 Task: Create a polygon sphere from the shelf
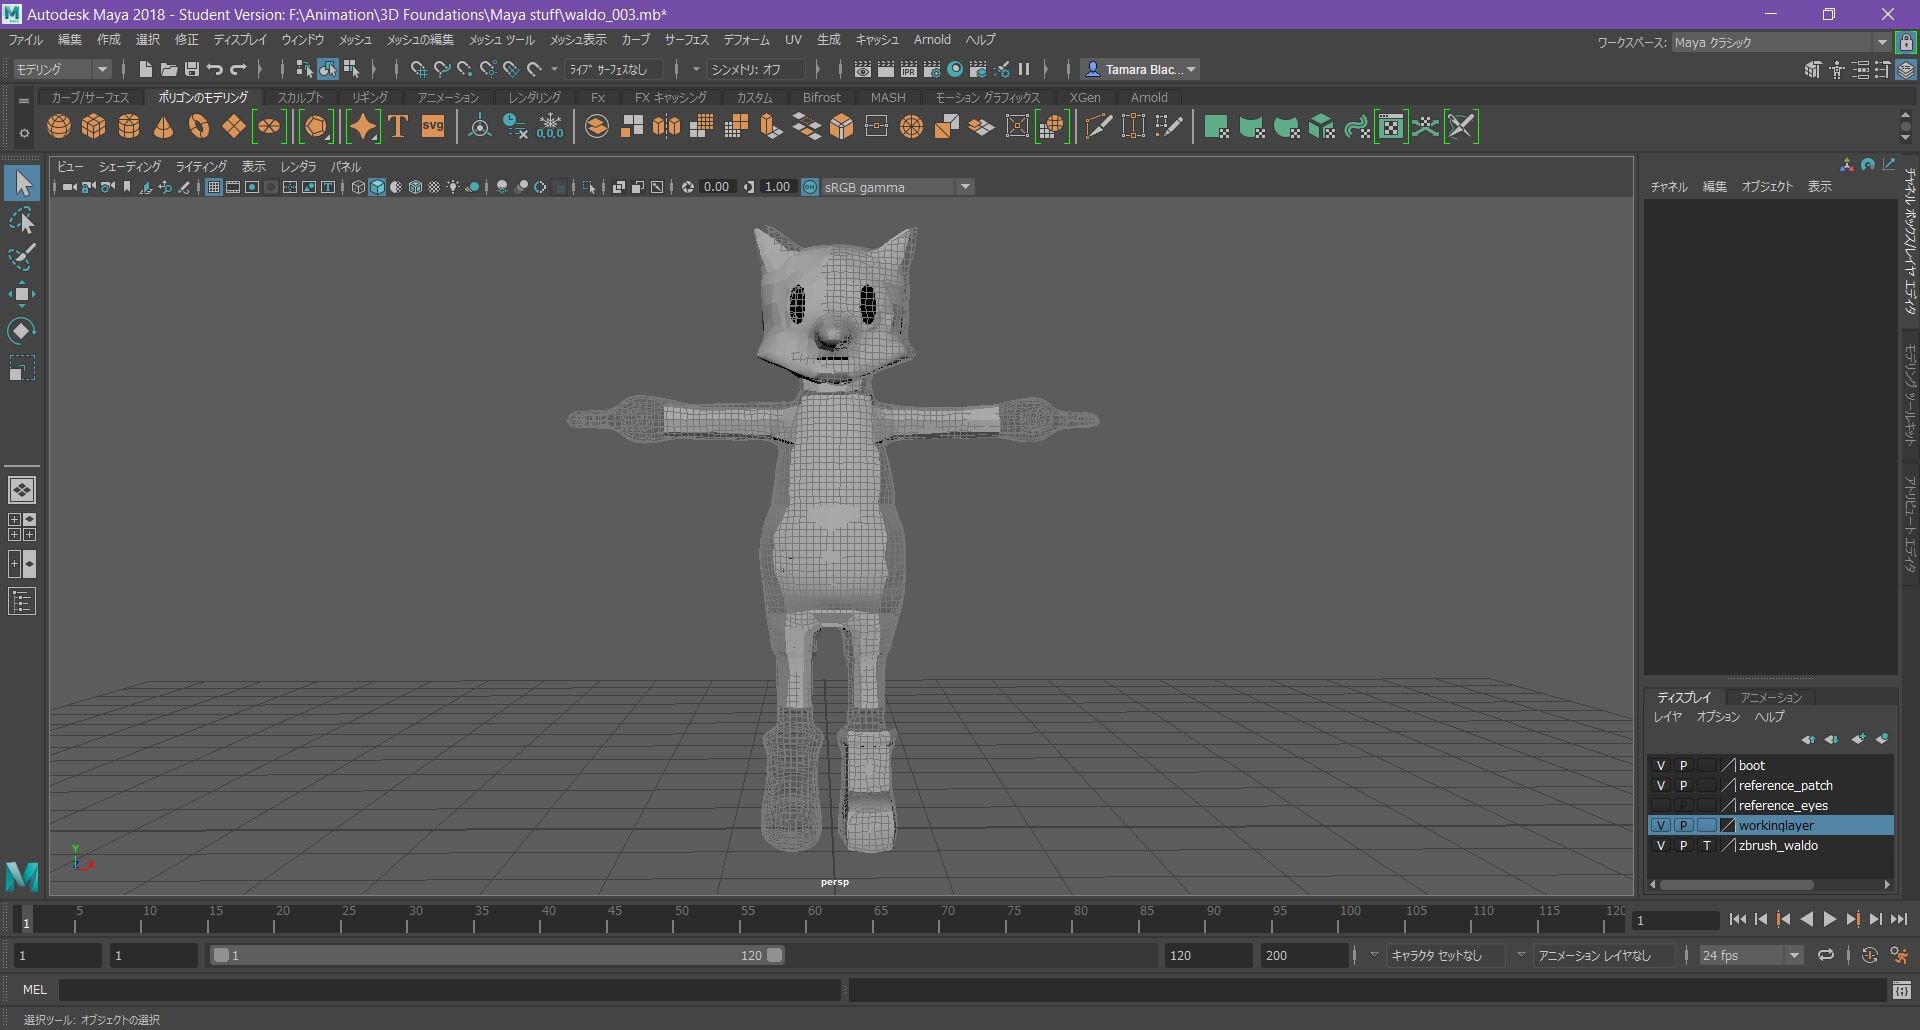(x=59, y=127)
